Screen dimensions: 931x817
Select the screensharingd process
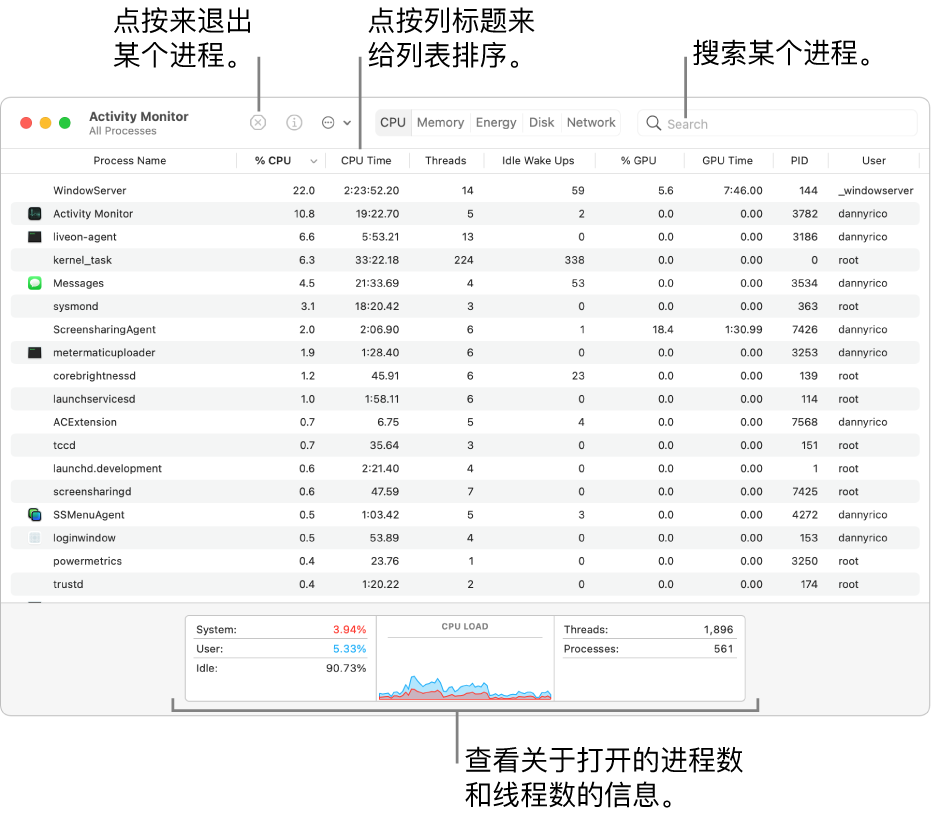coord(465,491)
